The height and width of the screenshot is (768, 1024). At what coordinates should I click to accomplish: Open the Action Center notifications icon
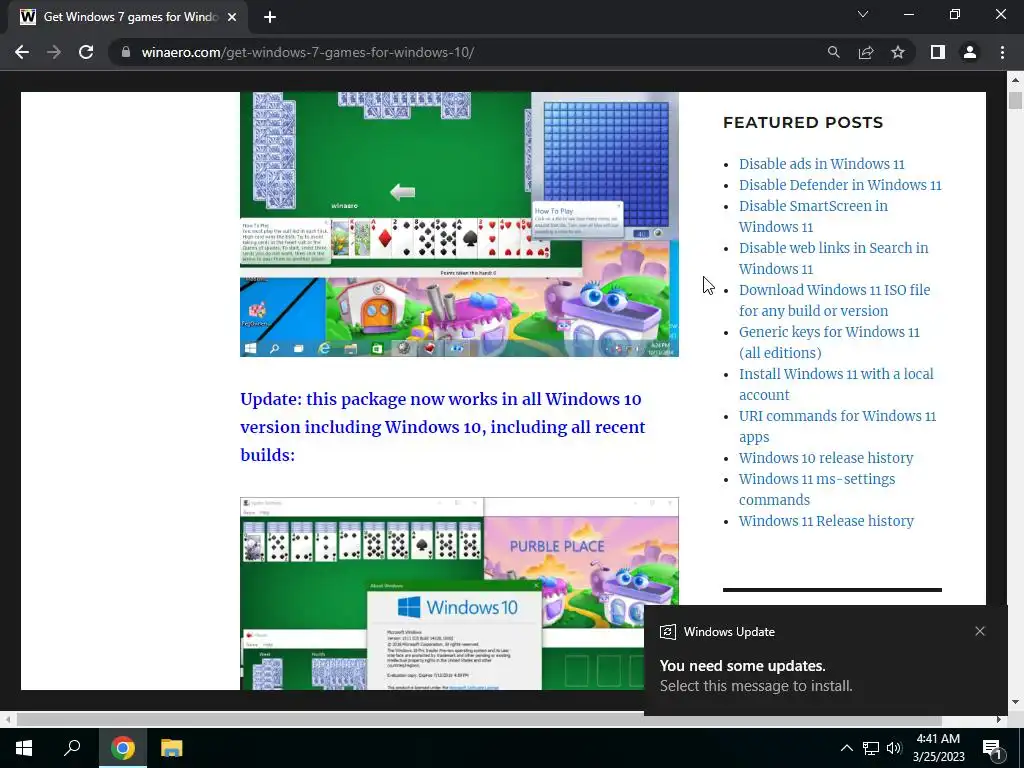[x=993, y=748]
